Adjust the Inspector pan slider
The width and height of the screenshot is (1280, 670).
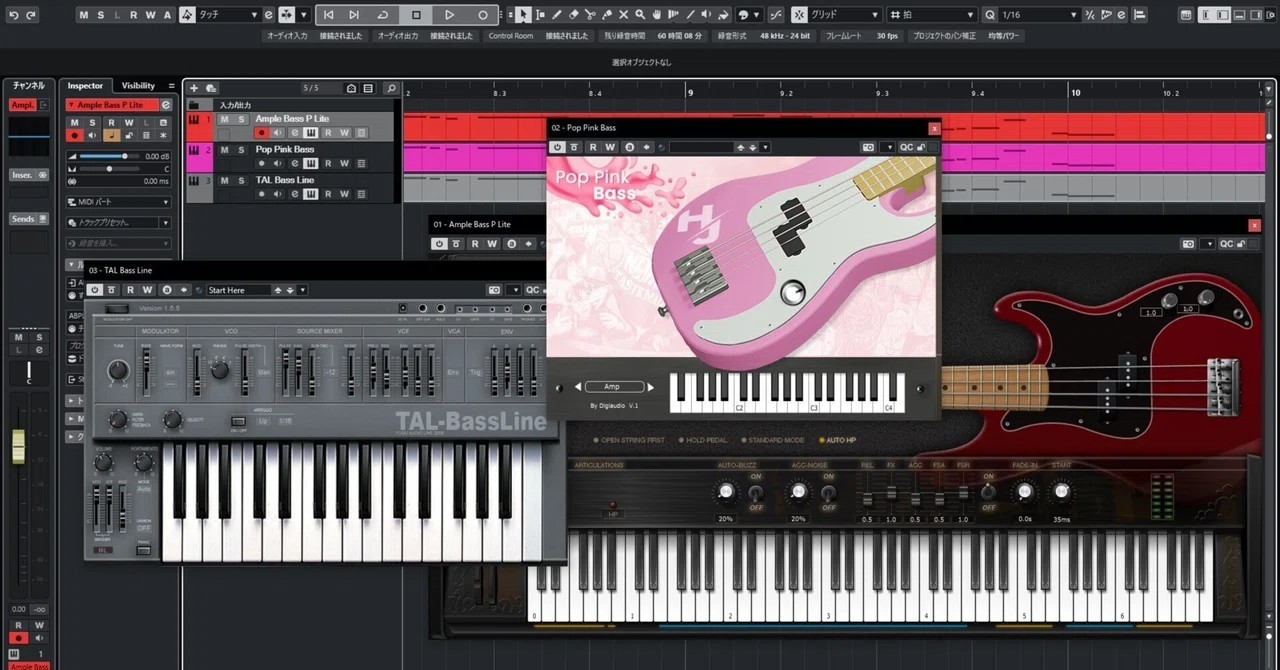[x=110, y=169]
